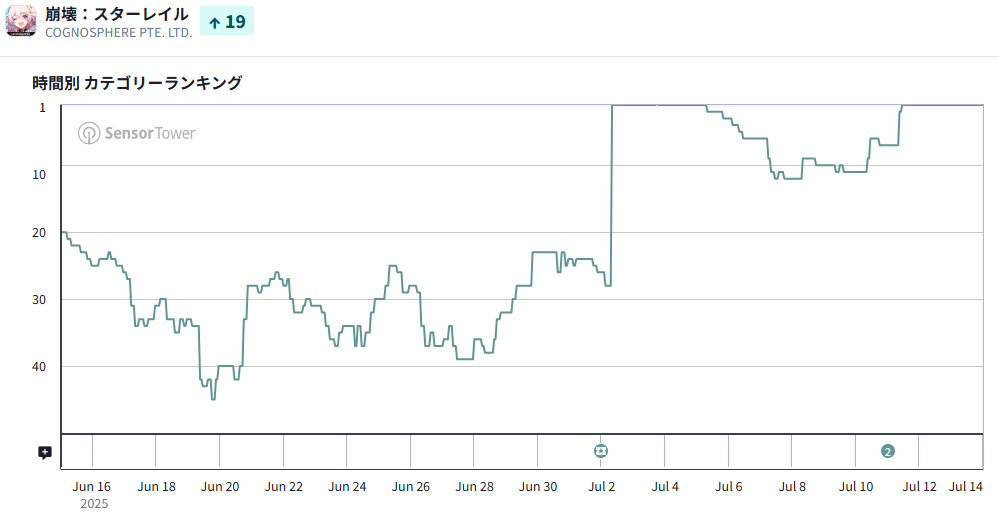The image size is (999, 522).
Task: Click the up arrow rank change badge
Action: click(x=227, y=21)
